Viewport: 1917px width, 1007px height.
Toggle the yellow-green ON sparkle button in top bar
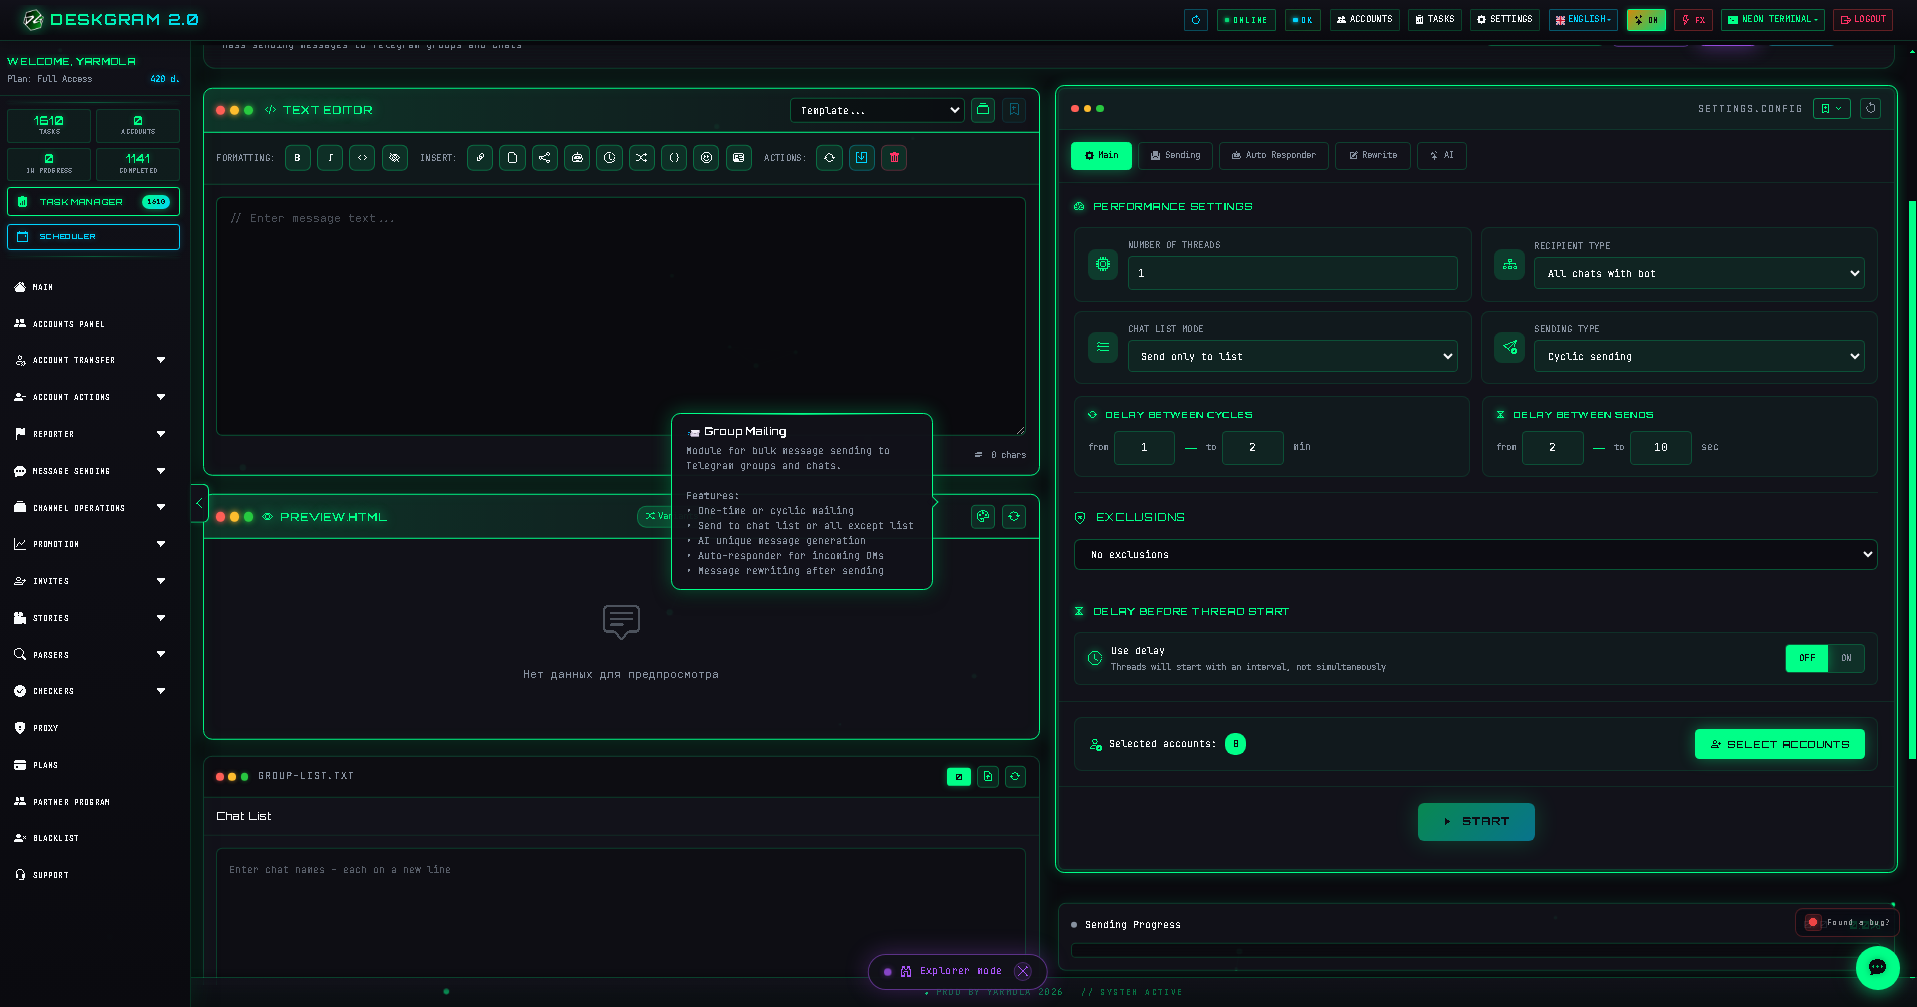1646,19
